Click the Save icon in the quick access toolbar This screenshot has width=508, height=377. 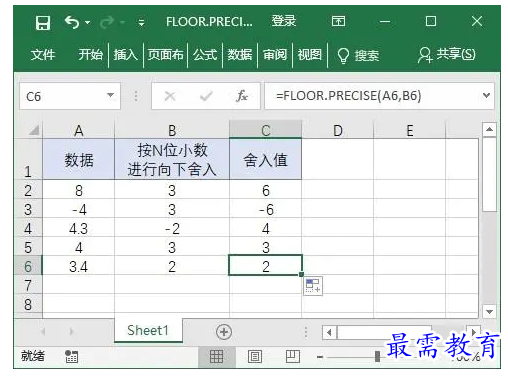point(43,23)
